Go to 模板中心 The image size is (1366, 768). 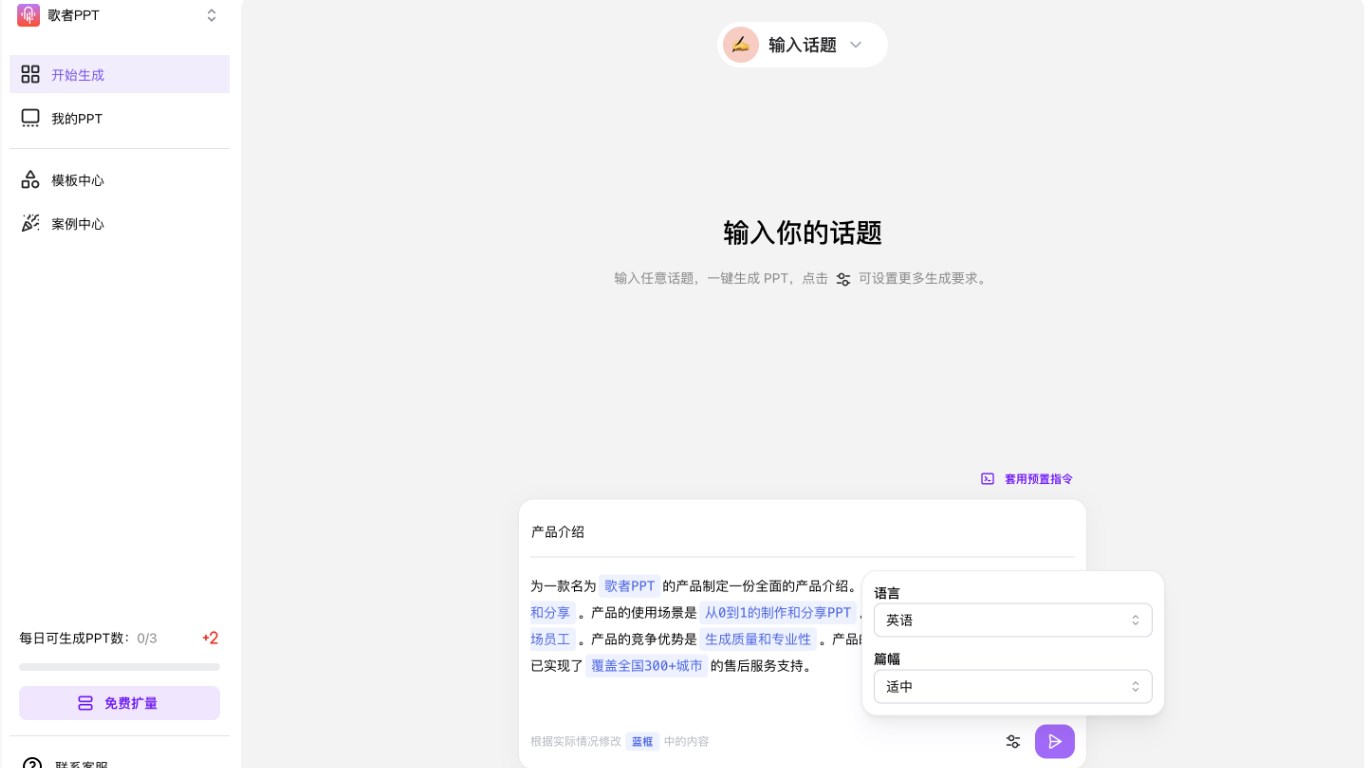(x=120, y=180)
